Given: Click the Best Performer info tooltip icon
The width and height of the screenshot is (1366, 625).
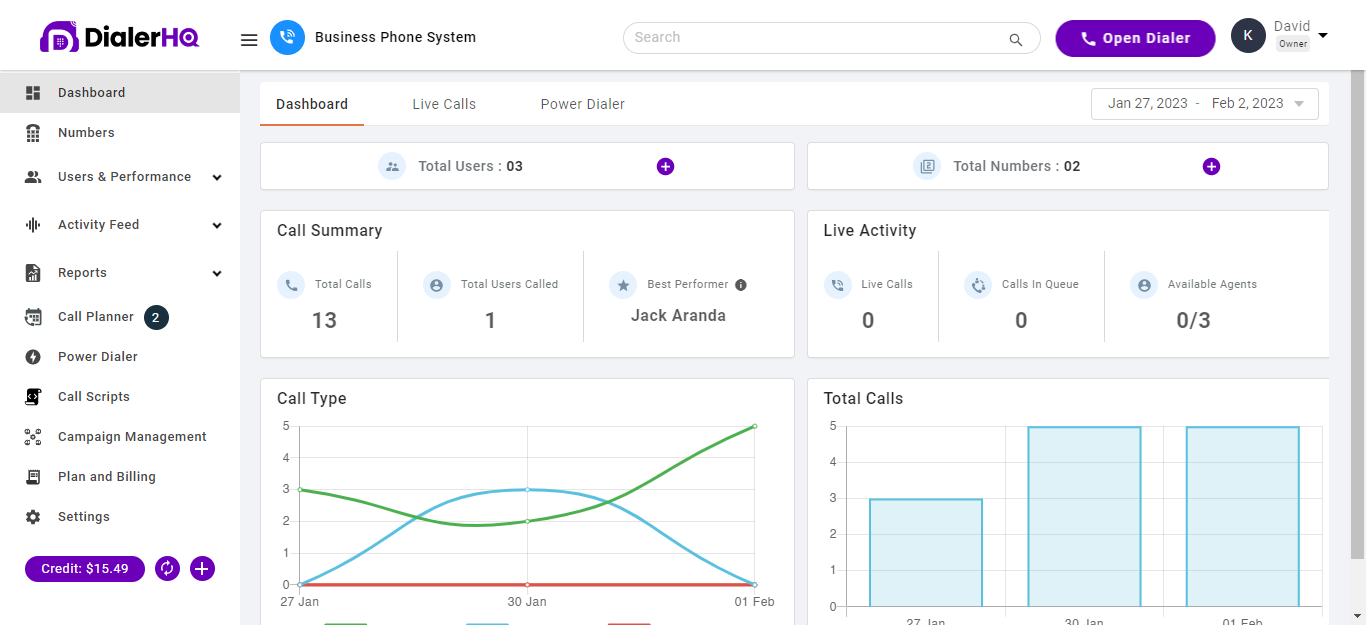Looking at the screenshot, I should point(740,284).
